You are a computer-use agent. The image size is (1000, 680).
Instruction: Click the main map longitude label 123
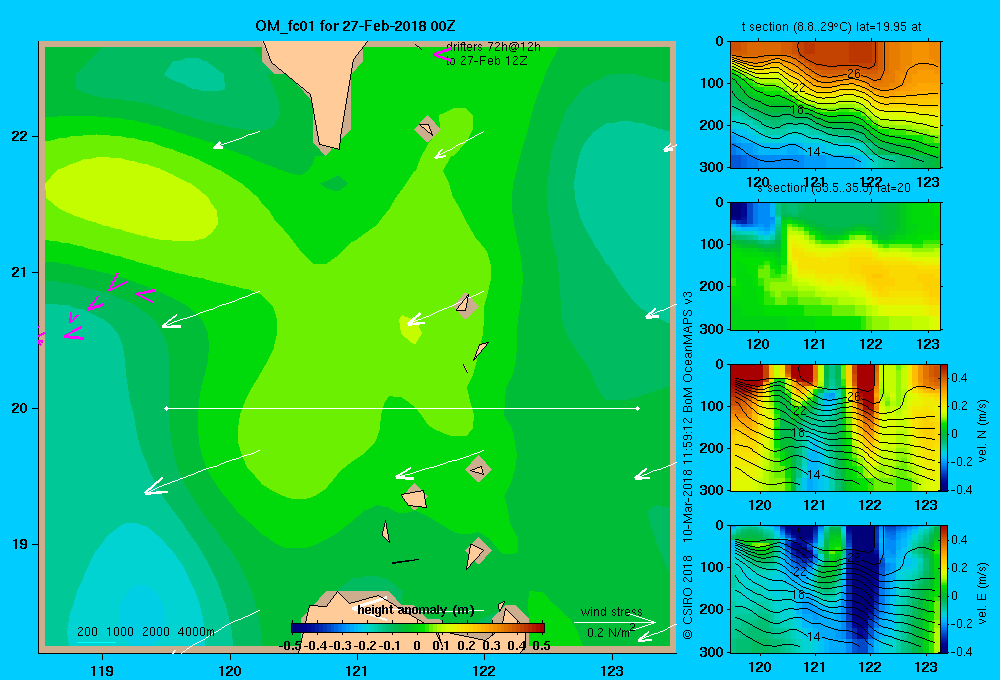tap(612, 670)
